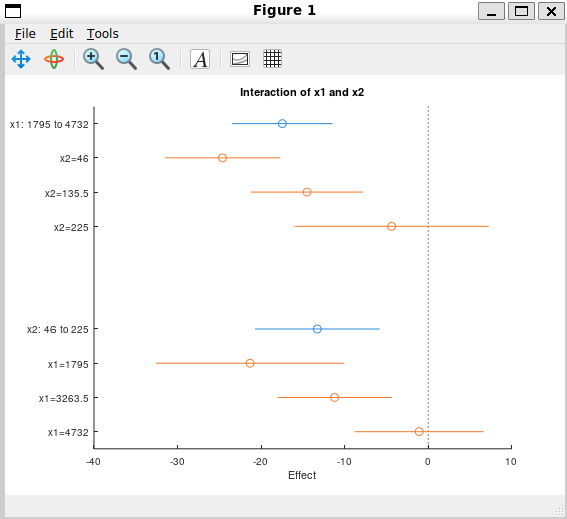This screenshot has width=567, height=519.
Task: Select the Rotate tool icon
Action: (54, 59)
